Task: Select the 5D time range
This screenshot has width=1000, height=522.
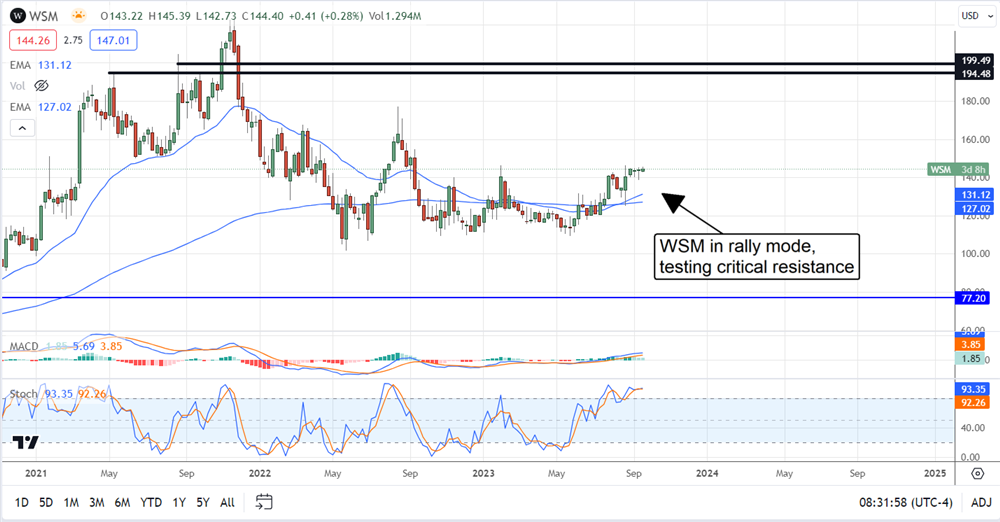Action: (46, 503)
